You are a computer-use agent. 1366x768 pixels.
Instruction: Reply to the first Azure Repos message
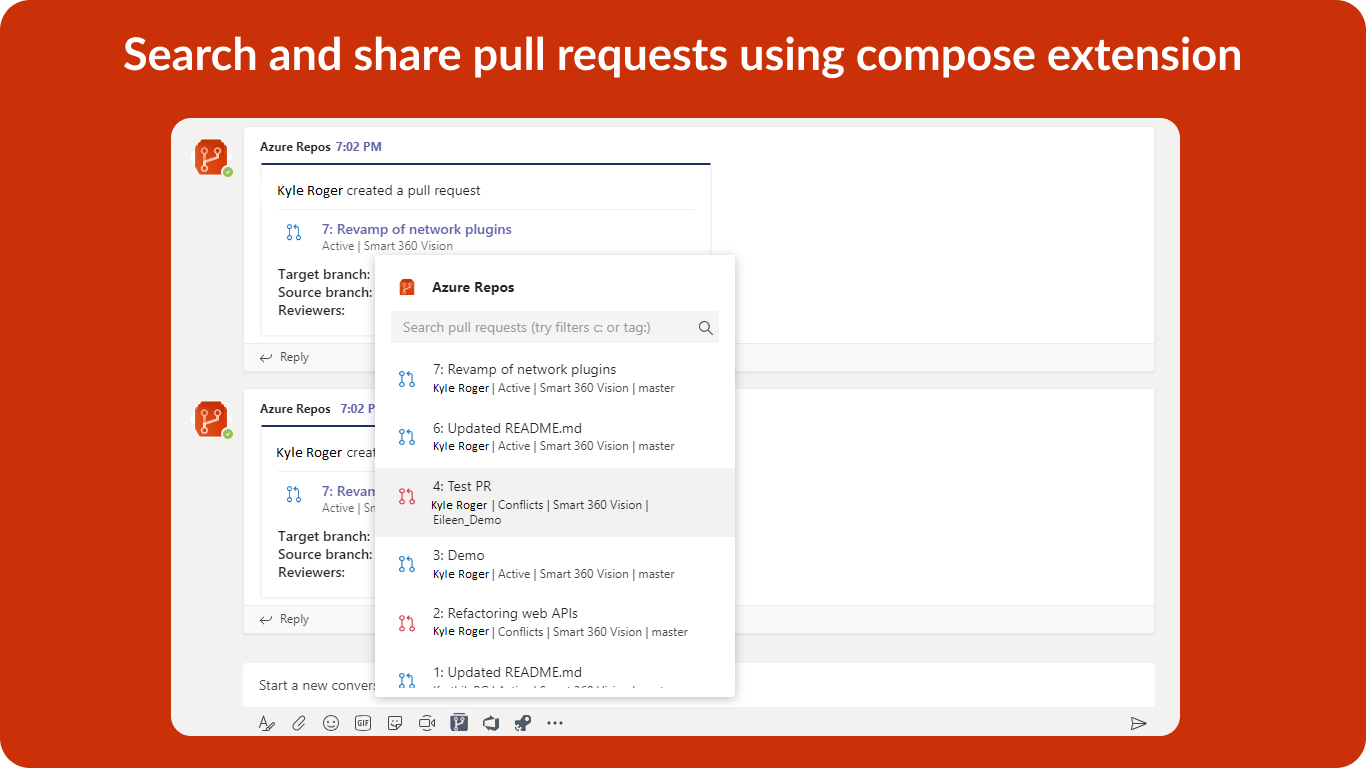[x=284, y=357]
